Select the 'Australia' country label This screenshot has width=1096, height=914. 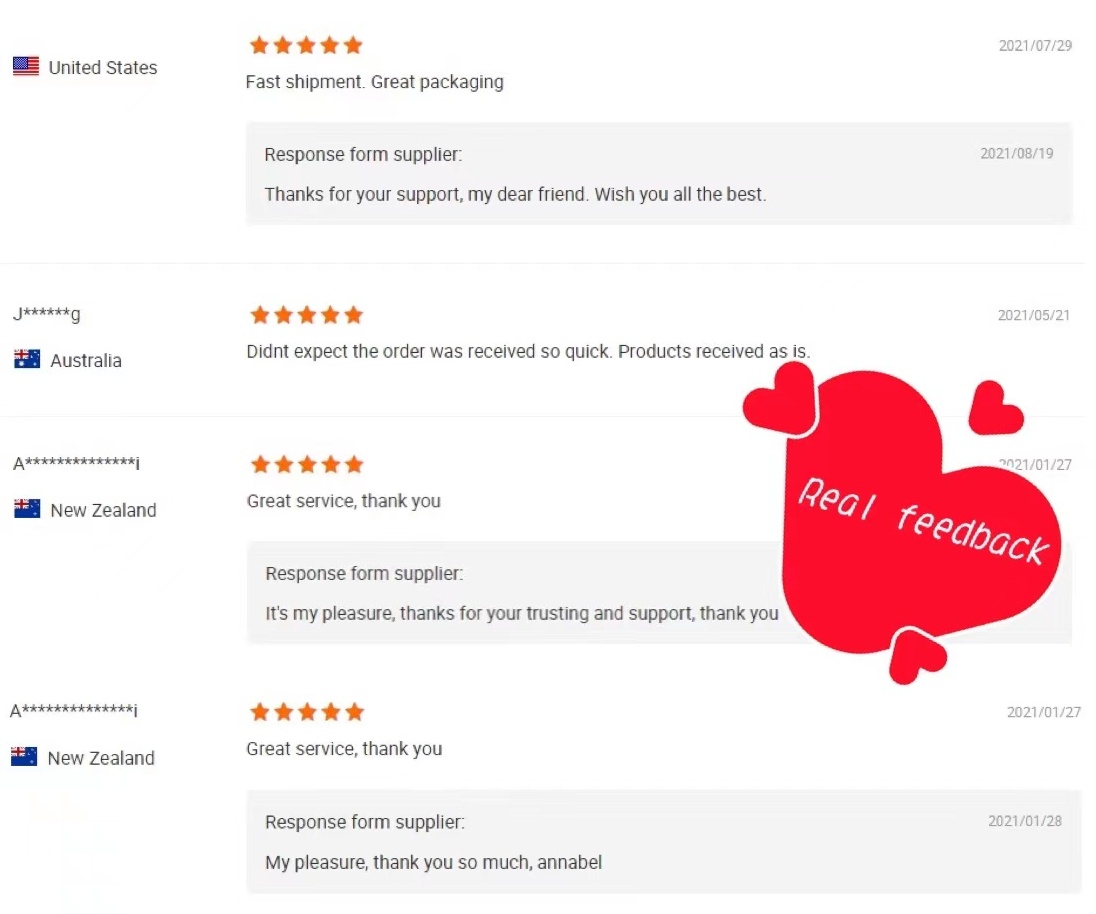(86, 361)
